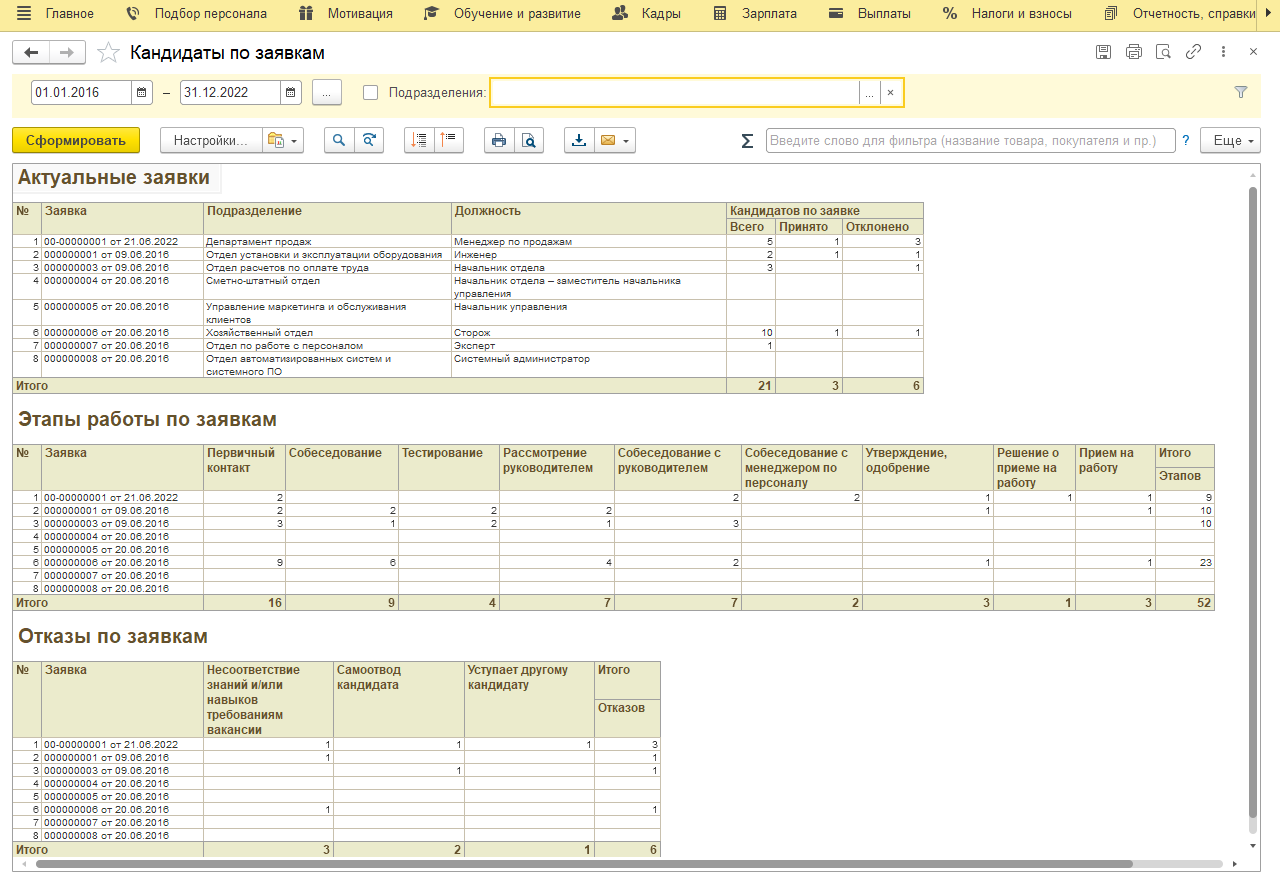This screenshot has width=1280, height=884.
Task: Click the filter funnel icon
Action: pos(1241,92)
